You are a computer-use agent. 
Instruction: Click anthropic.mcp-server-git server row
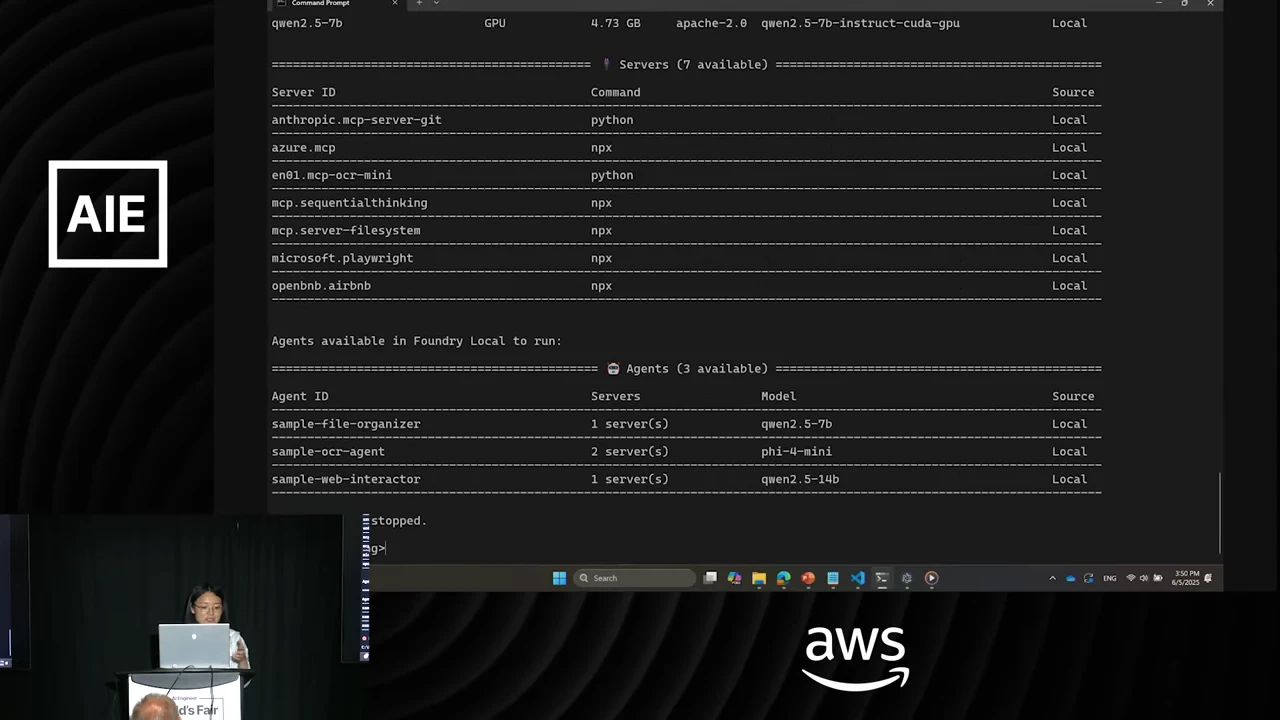click(x=686, y=120)
